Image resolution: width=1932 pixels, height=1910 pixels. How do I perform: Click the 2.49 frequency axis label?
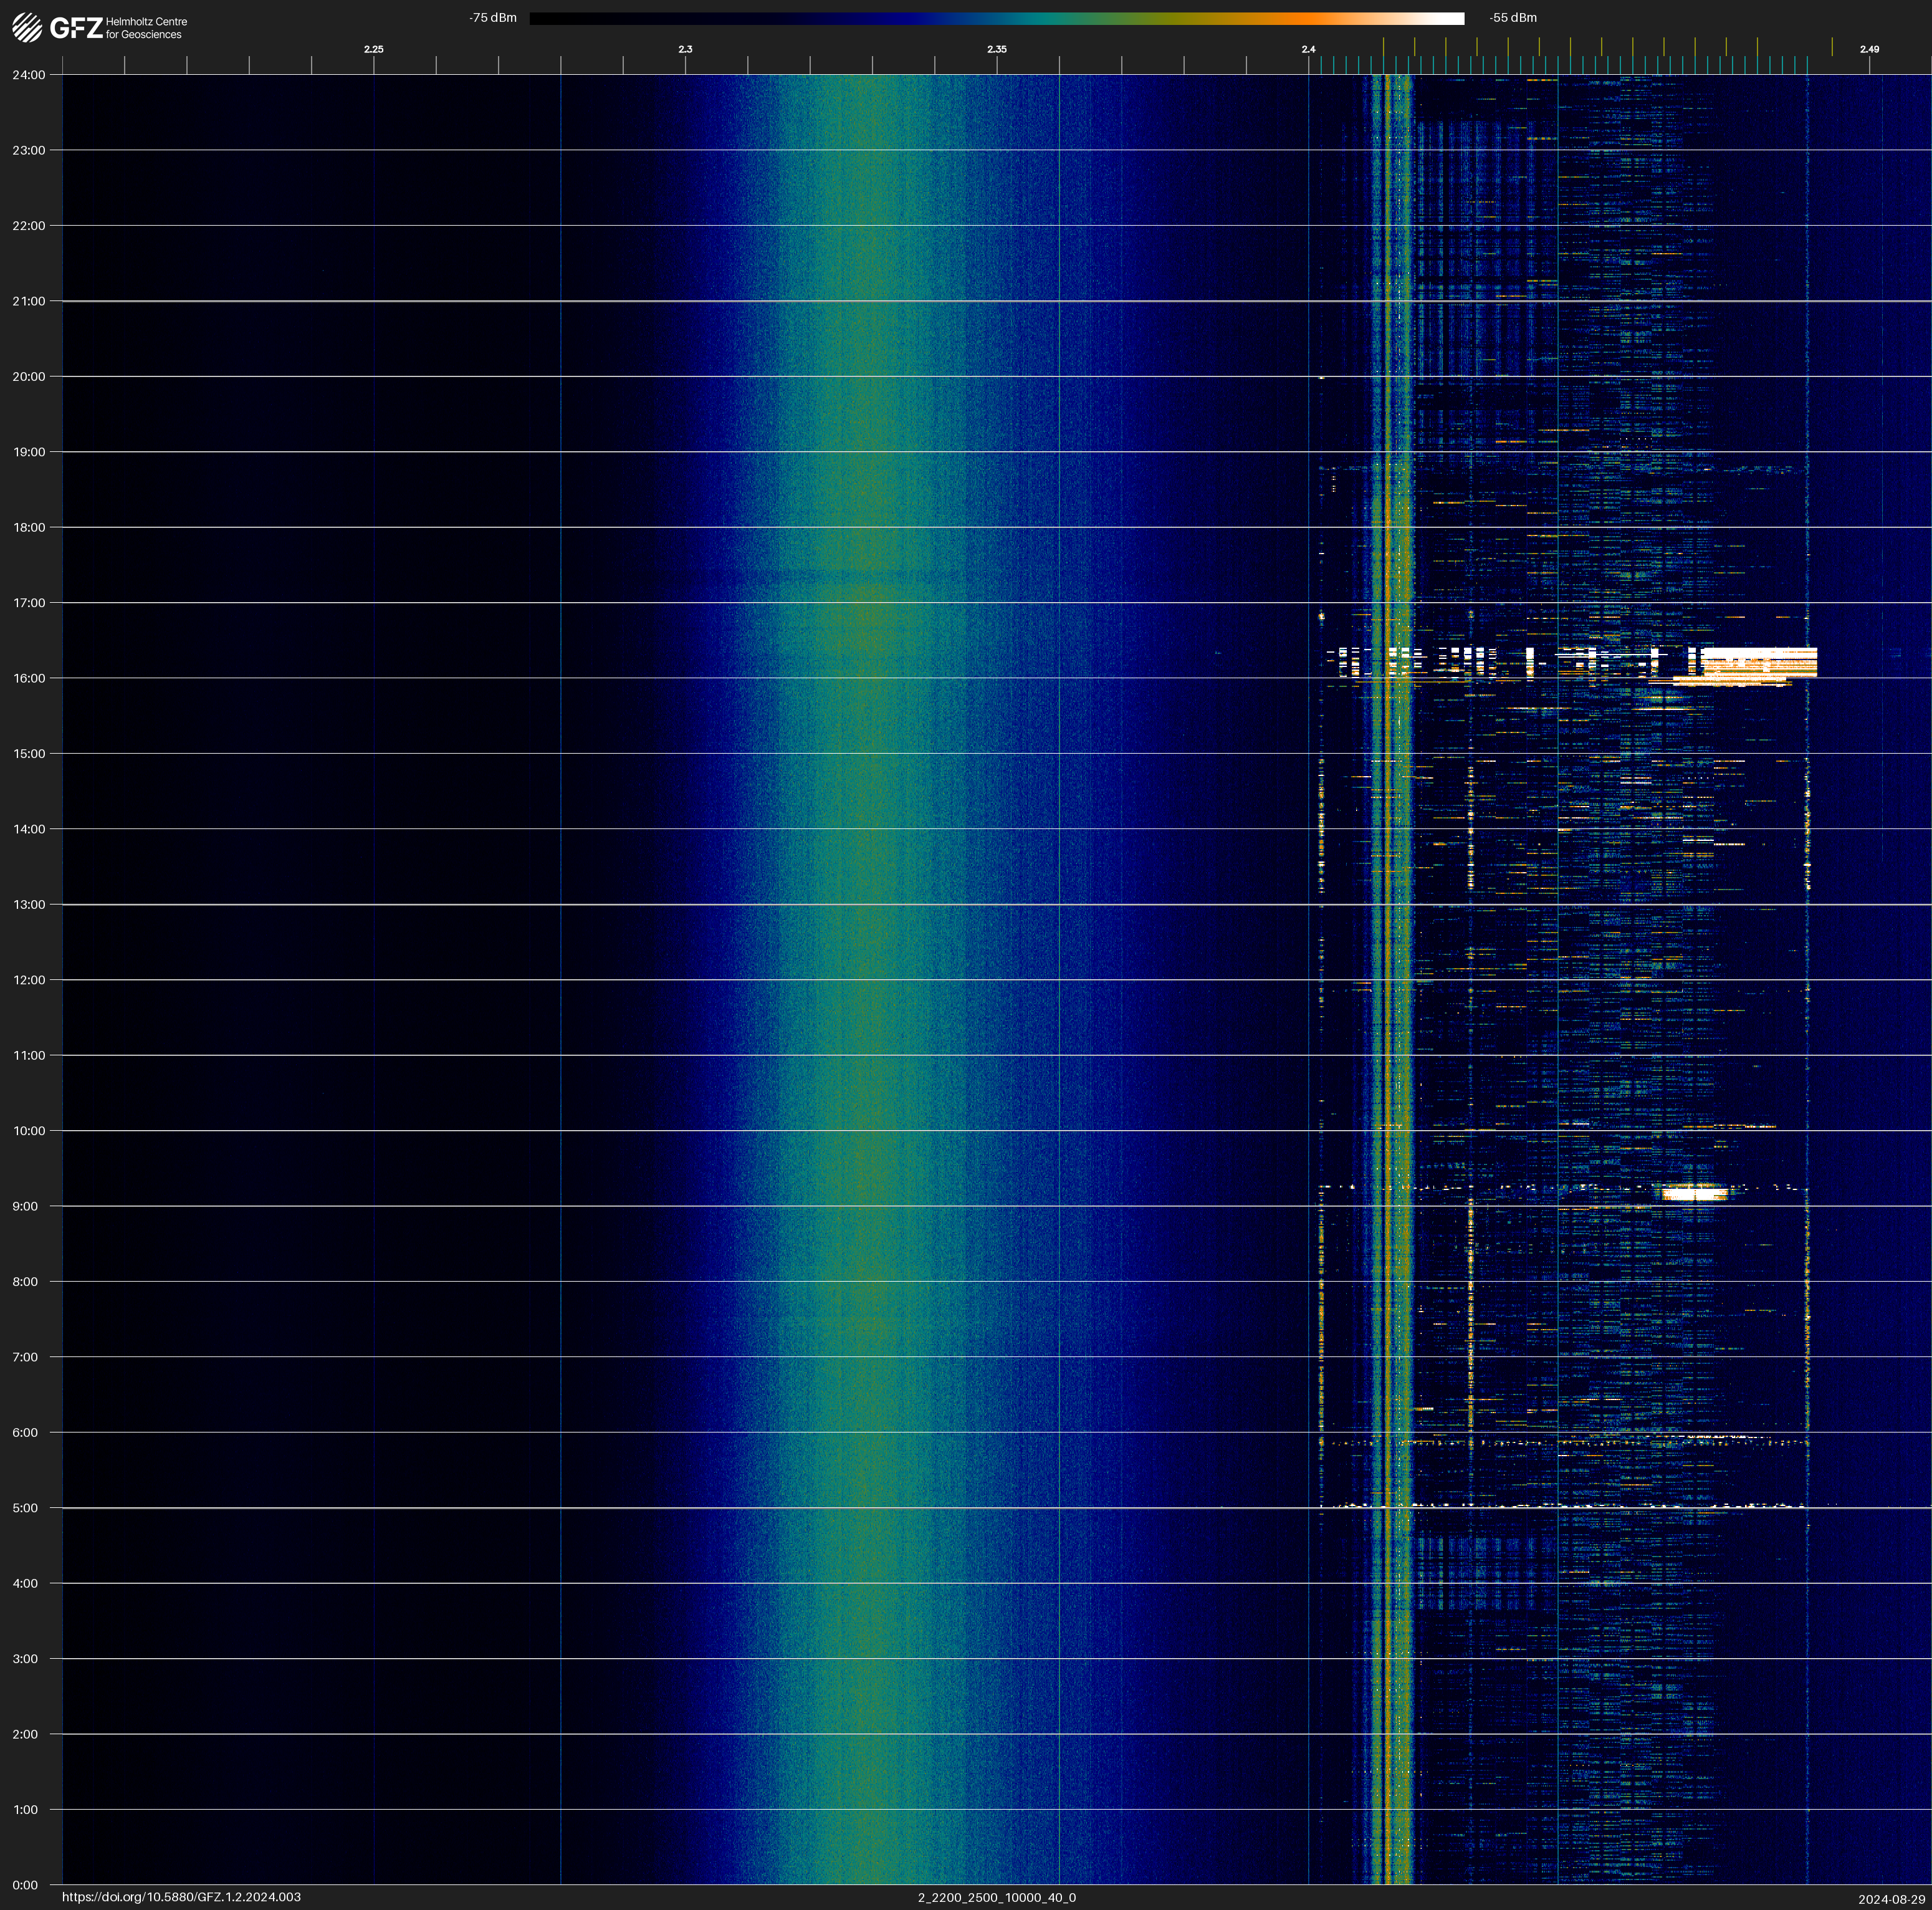pos(1868,49)
